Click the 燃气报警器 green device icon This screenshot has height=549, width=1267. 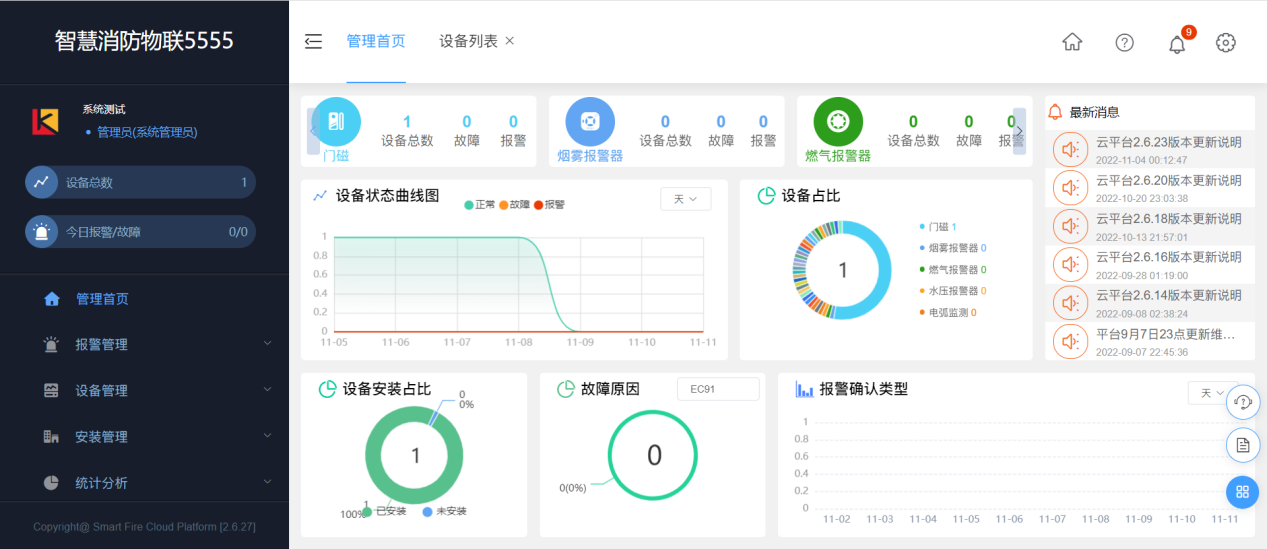838,122
